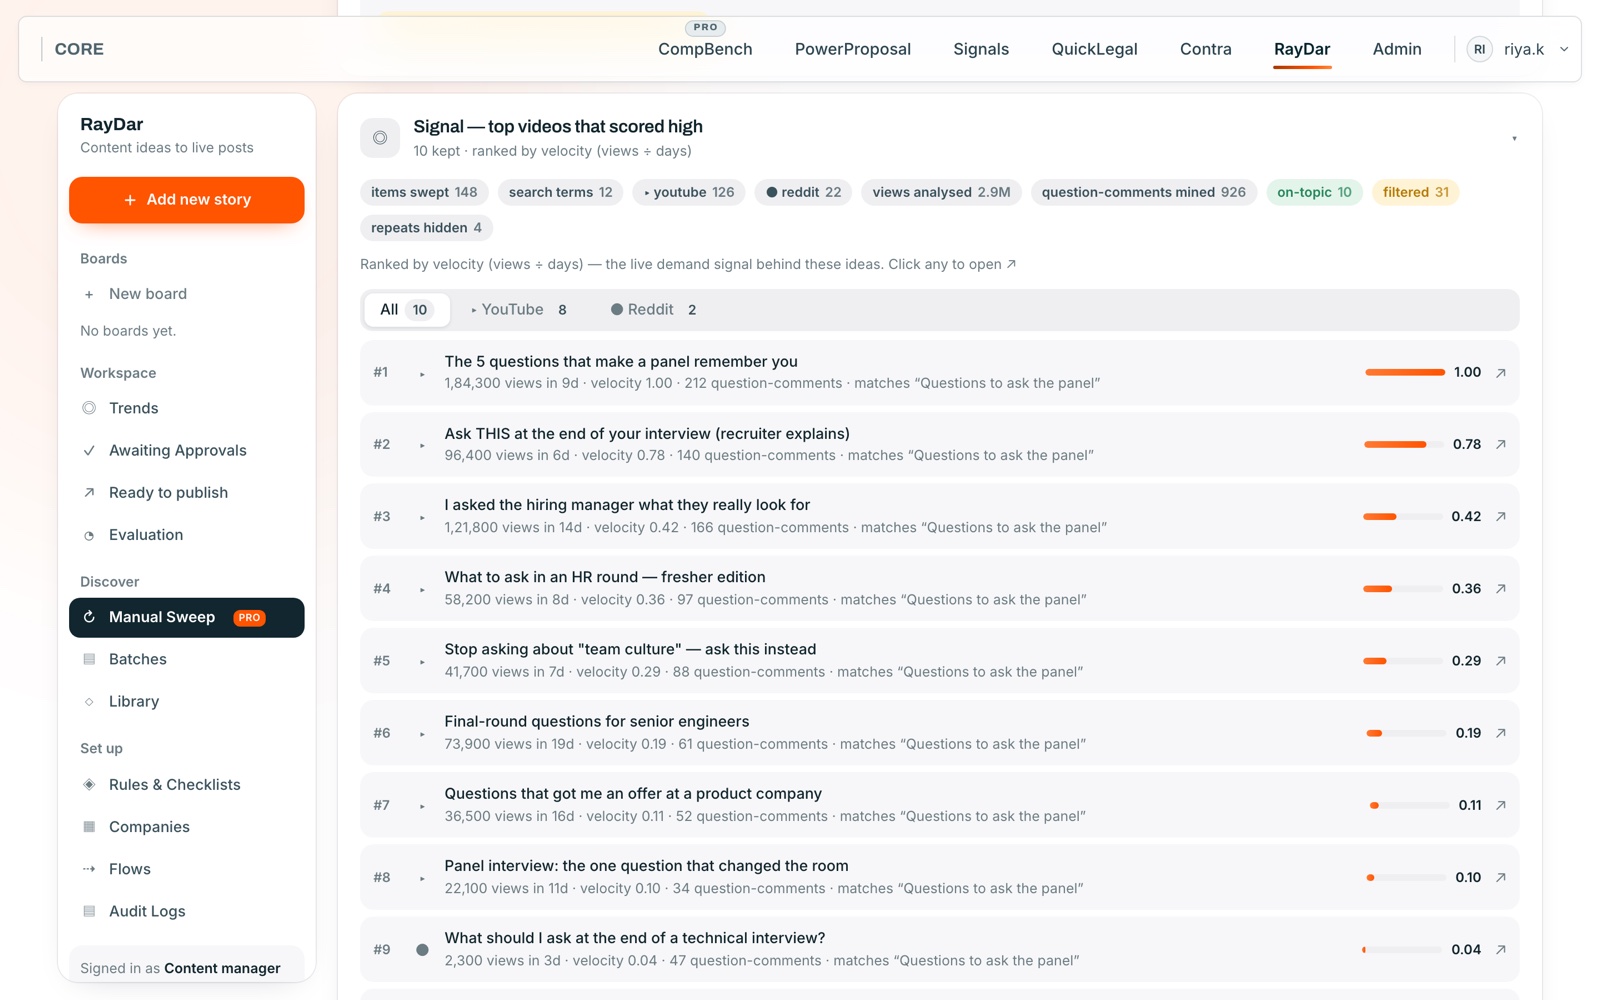This screenshot has height=1000, width=1600.
Task: Open the Evaluation clock icon item
Action: pyautogui.click(x=89, y=535)
